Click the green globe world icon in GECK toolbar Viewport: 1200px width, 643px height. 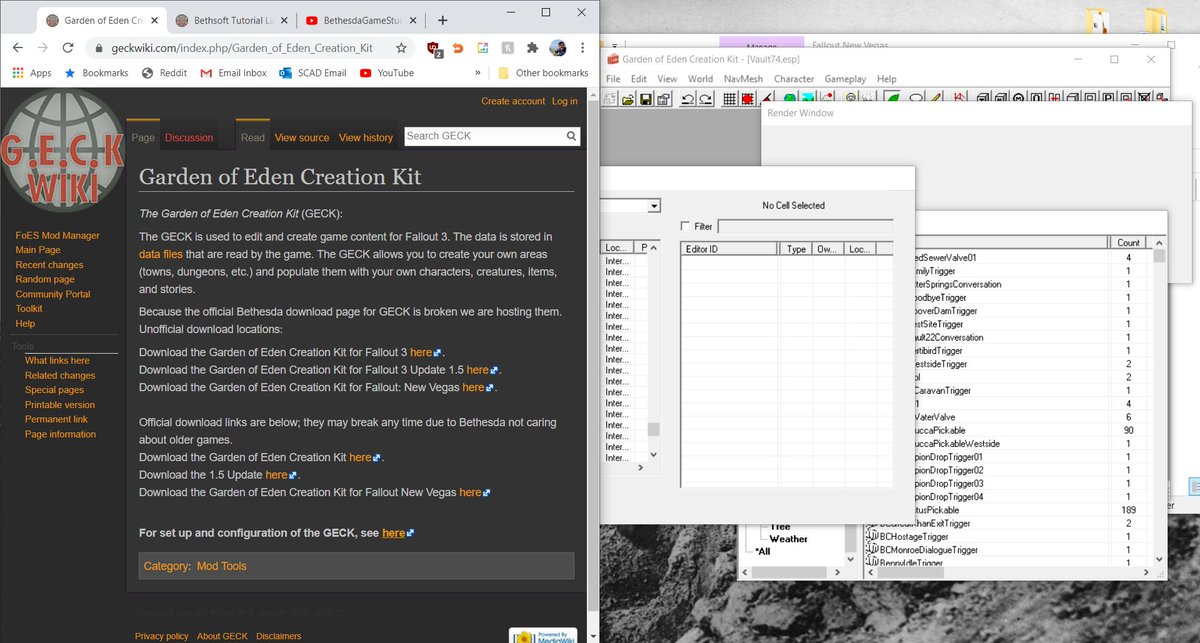pyautogui.click(x=790, y=98)
